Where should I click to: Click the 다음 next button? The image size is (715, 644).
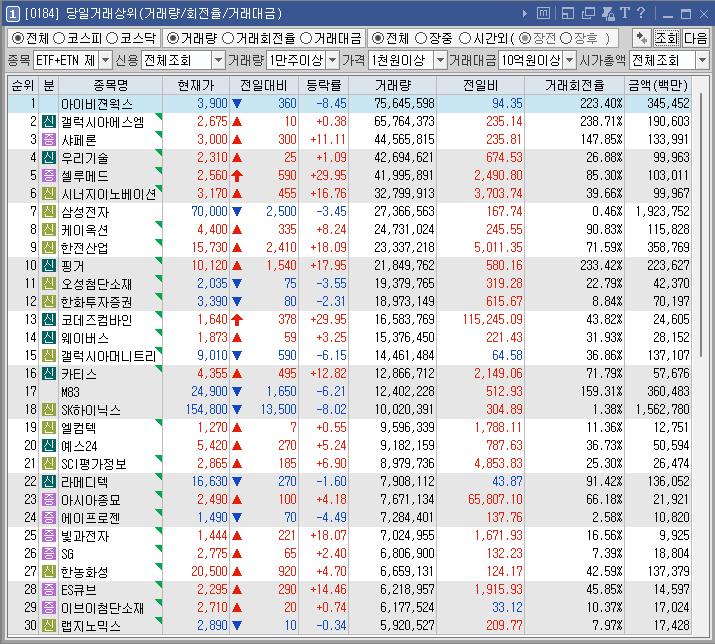click(695, 38)
